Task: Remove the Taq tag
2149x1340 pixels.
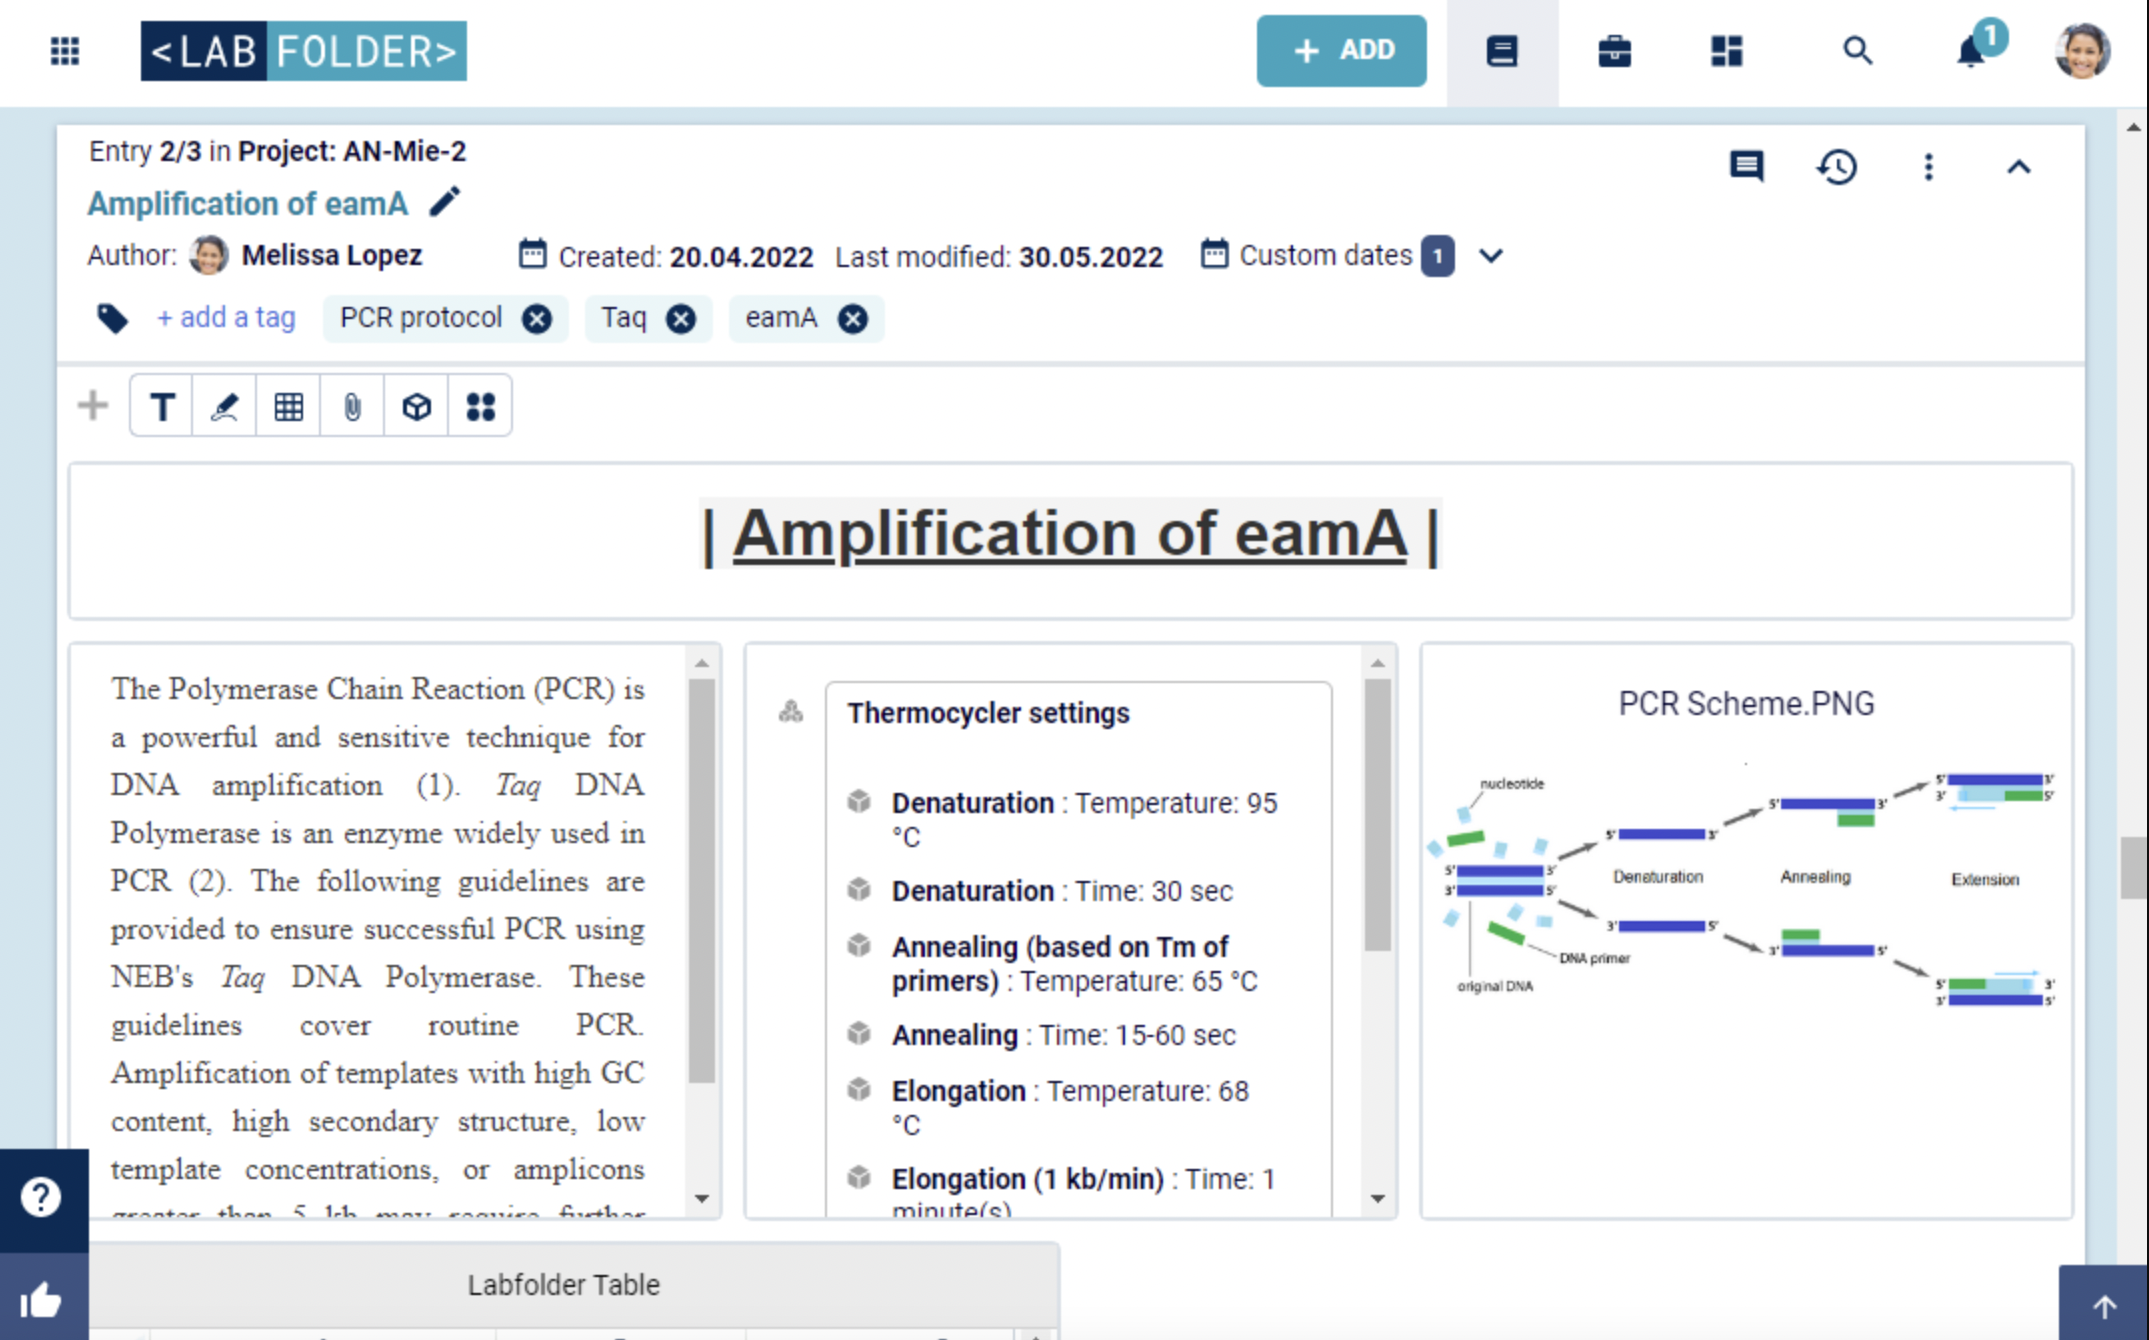Action: [x=681, y=318]
